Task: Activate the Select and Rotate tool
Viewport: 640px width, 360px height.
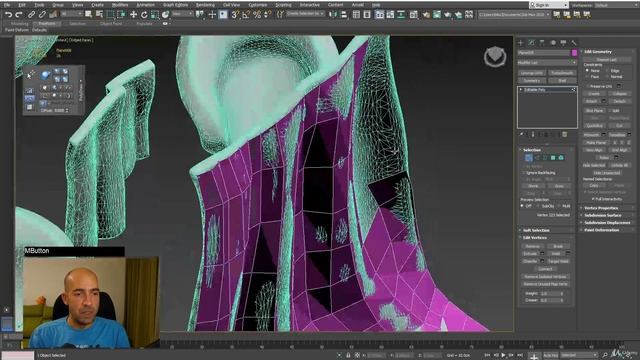Action: (x=144, y=15)
